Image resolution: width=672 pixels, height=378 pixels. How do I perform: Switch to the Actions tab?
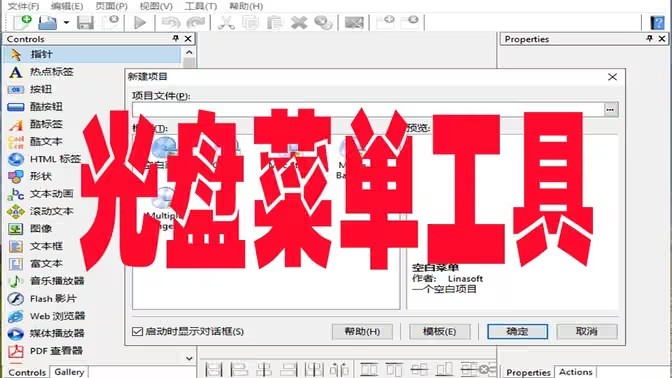click(576, 372)
